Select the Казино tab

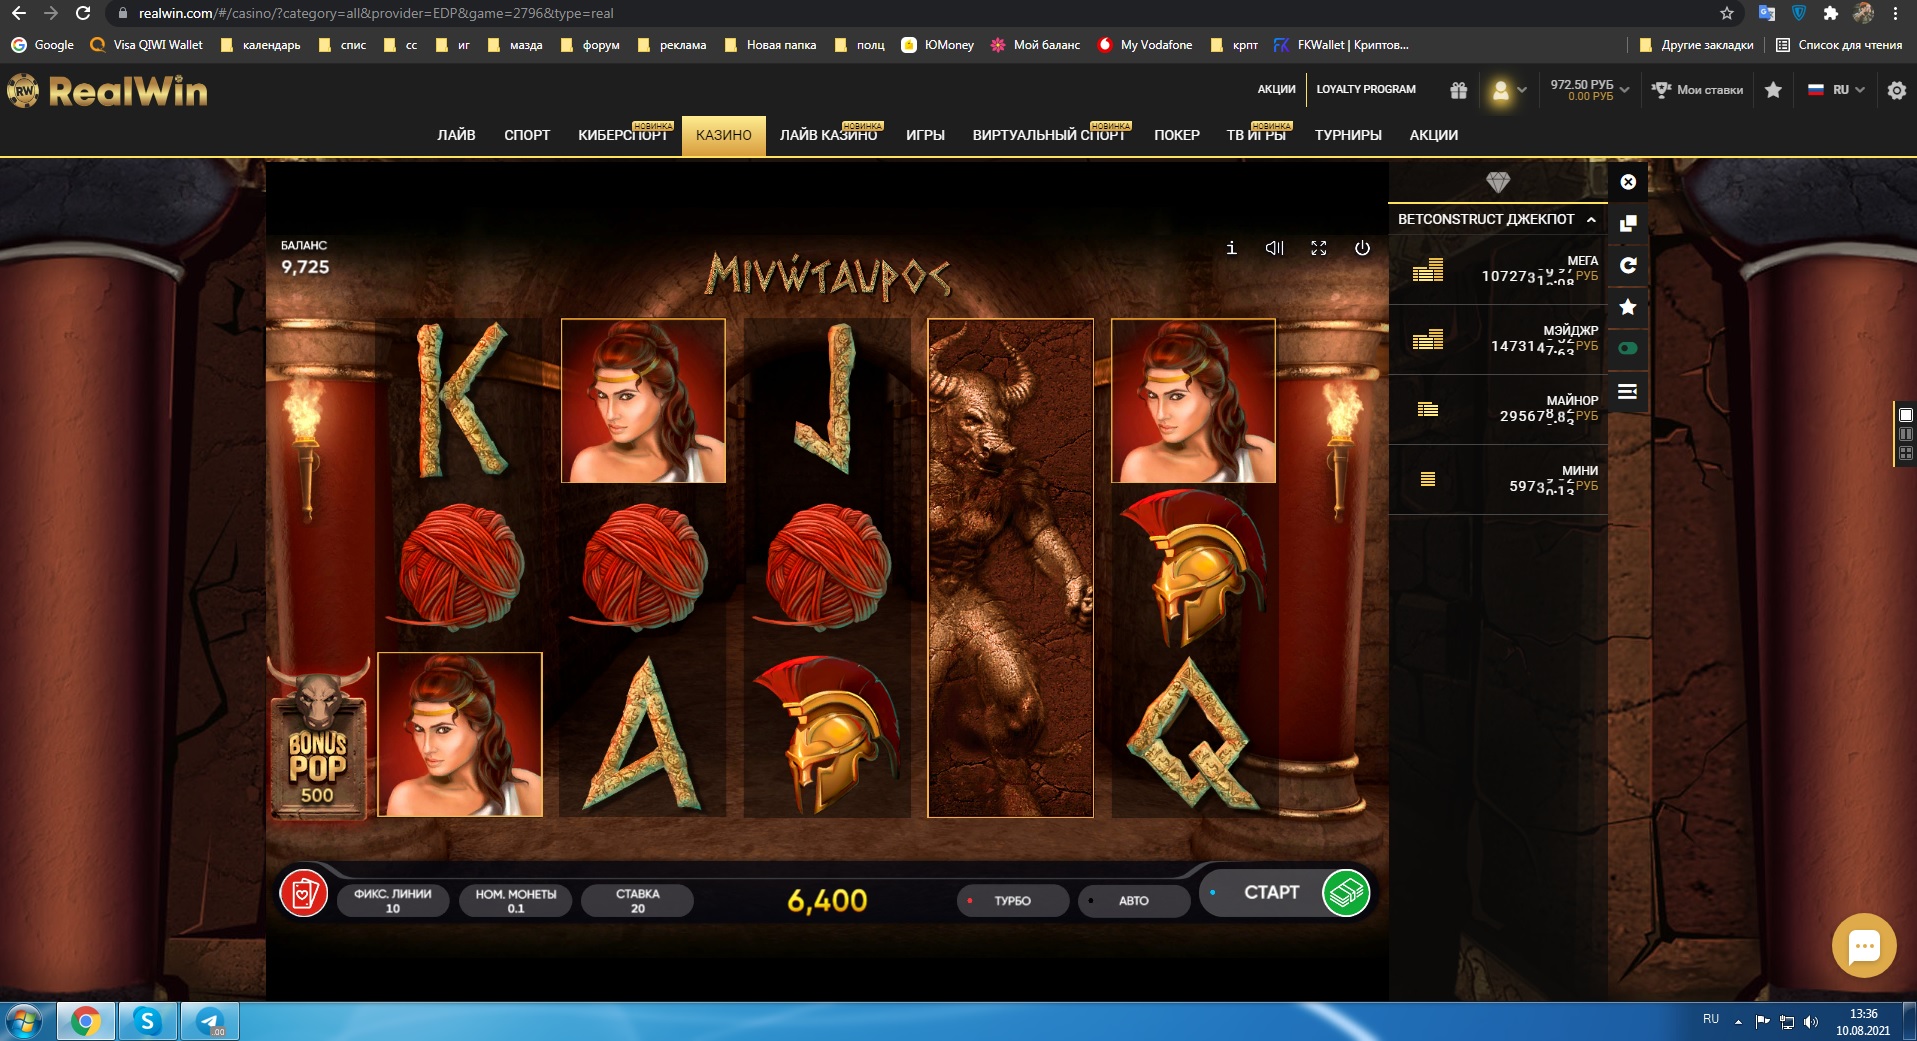(724, 135)
